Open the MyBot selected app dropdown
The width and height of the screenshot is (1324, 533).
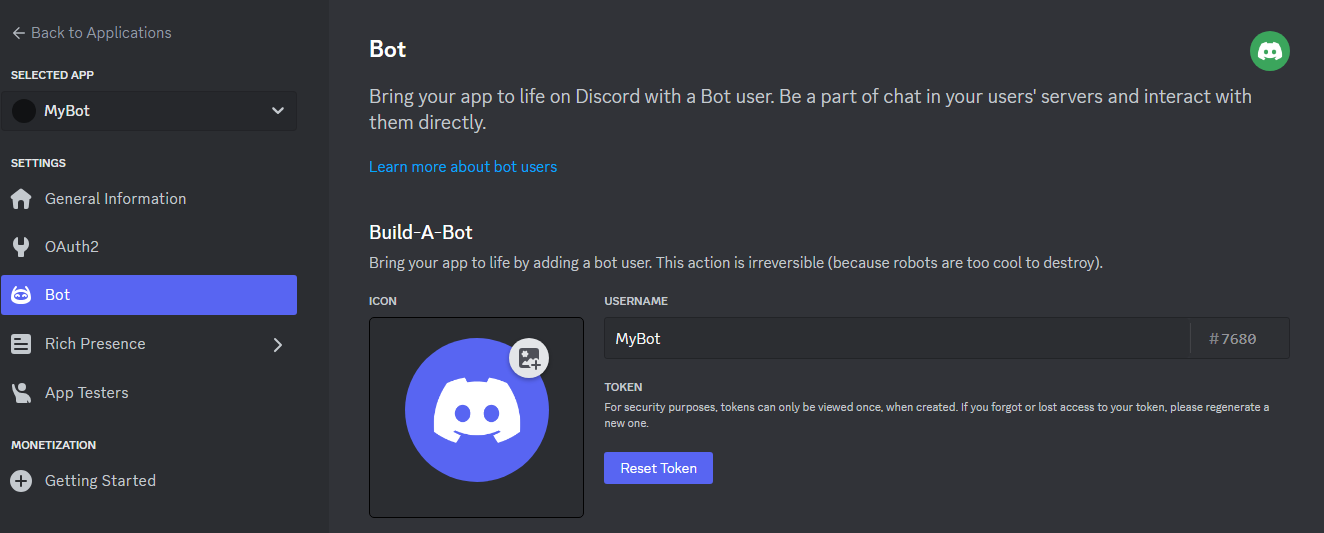coord(150,111)
